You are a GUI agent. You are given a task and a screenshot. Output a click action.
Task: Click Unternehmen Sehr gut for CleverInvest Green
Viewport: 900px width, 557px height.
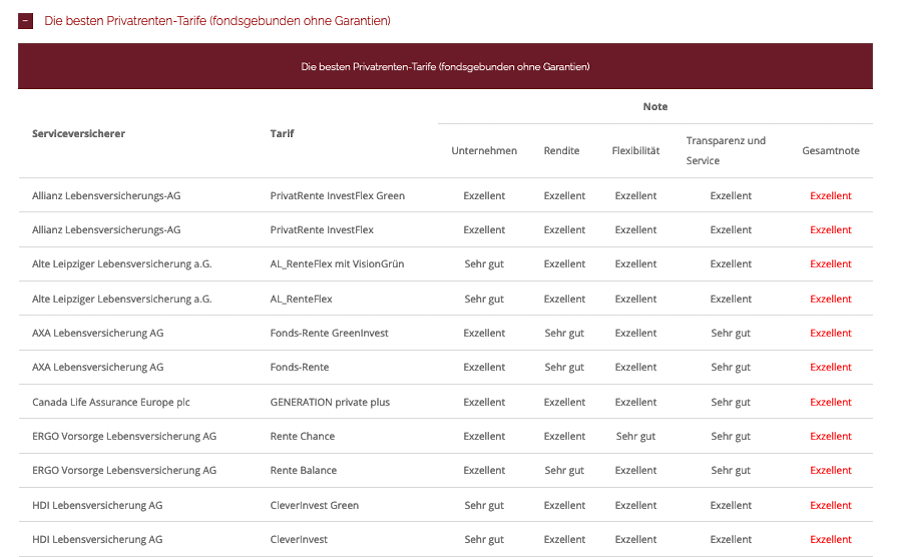coord(484,505)
